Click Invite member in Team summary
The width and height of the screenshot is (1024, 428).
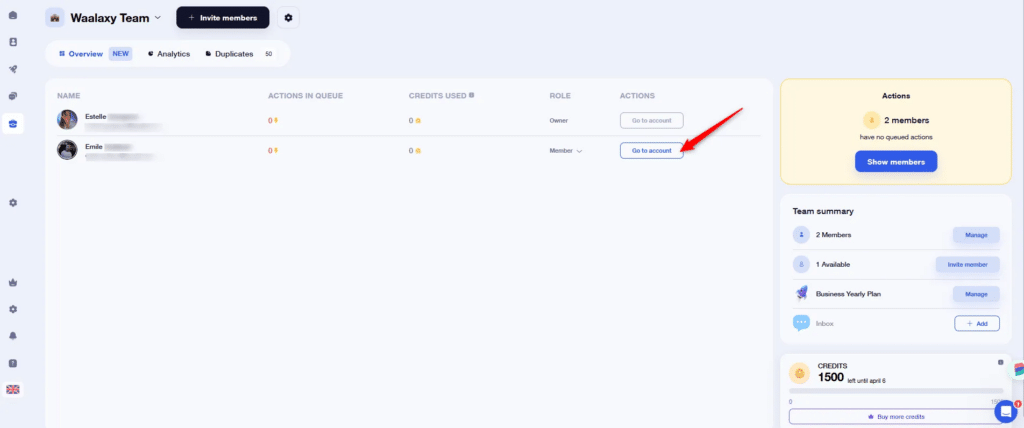[x=968, y=265]
